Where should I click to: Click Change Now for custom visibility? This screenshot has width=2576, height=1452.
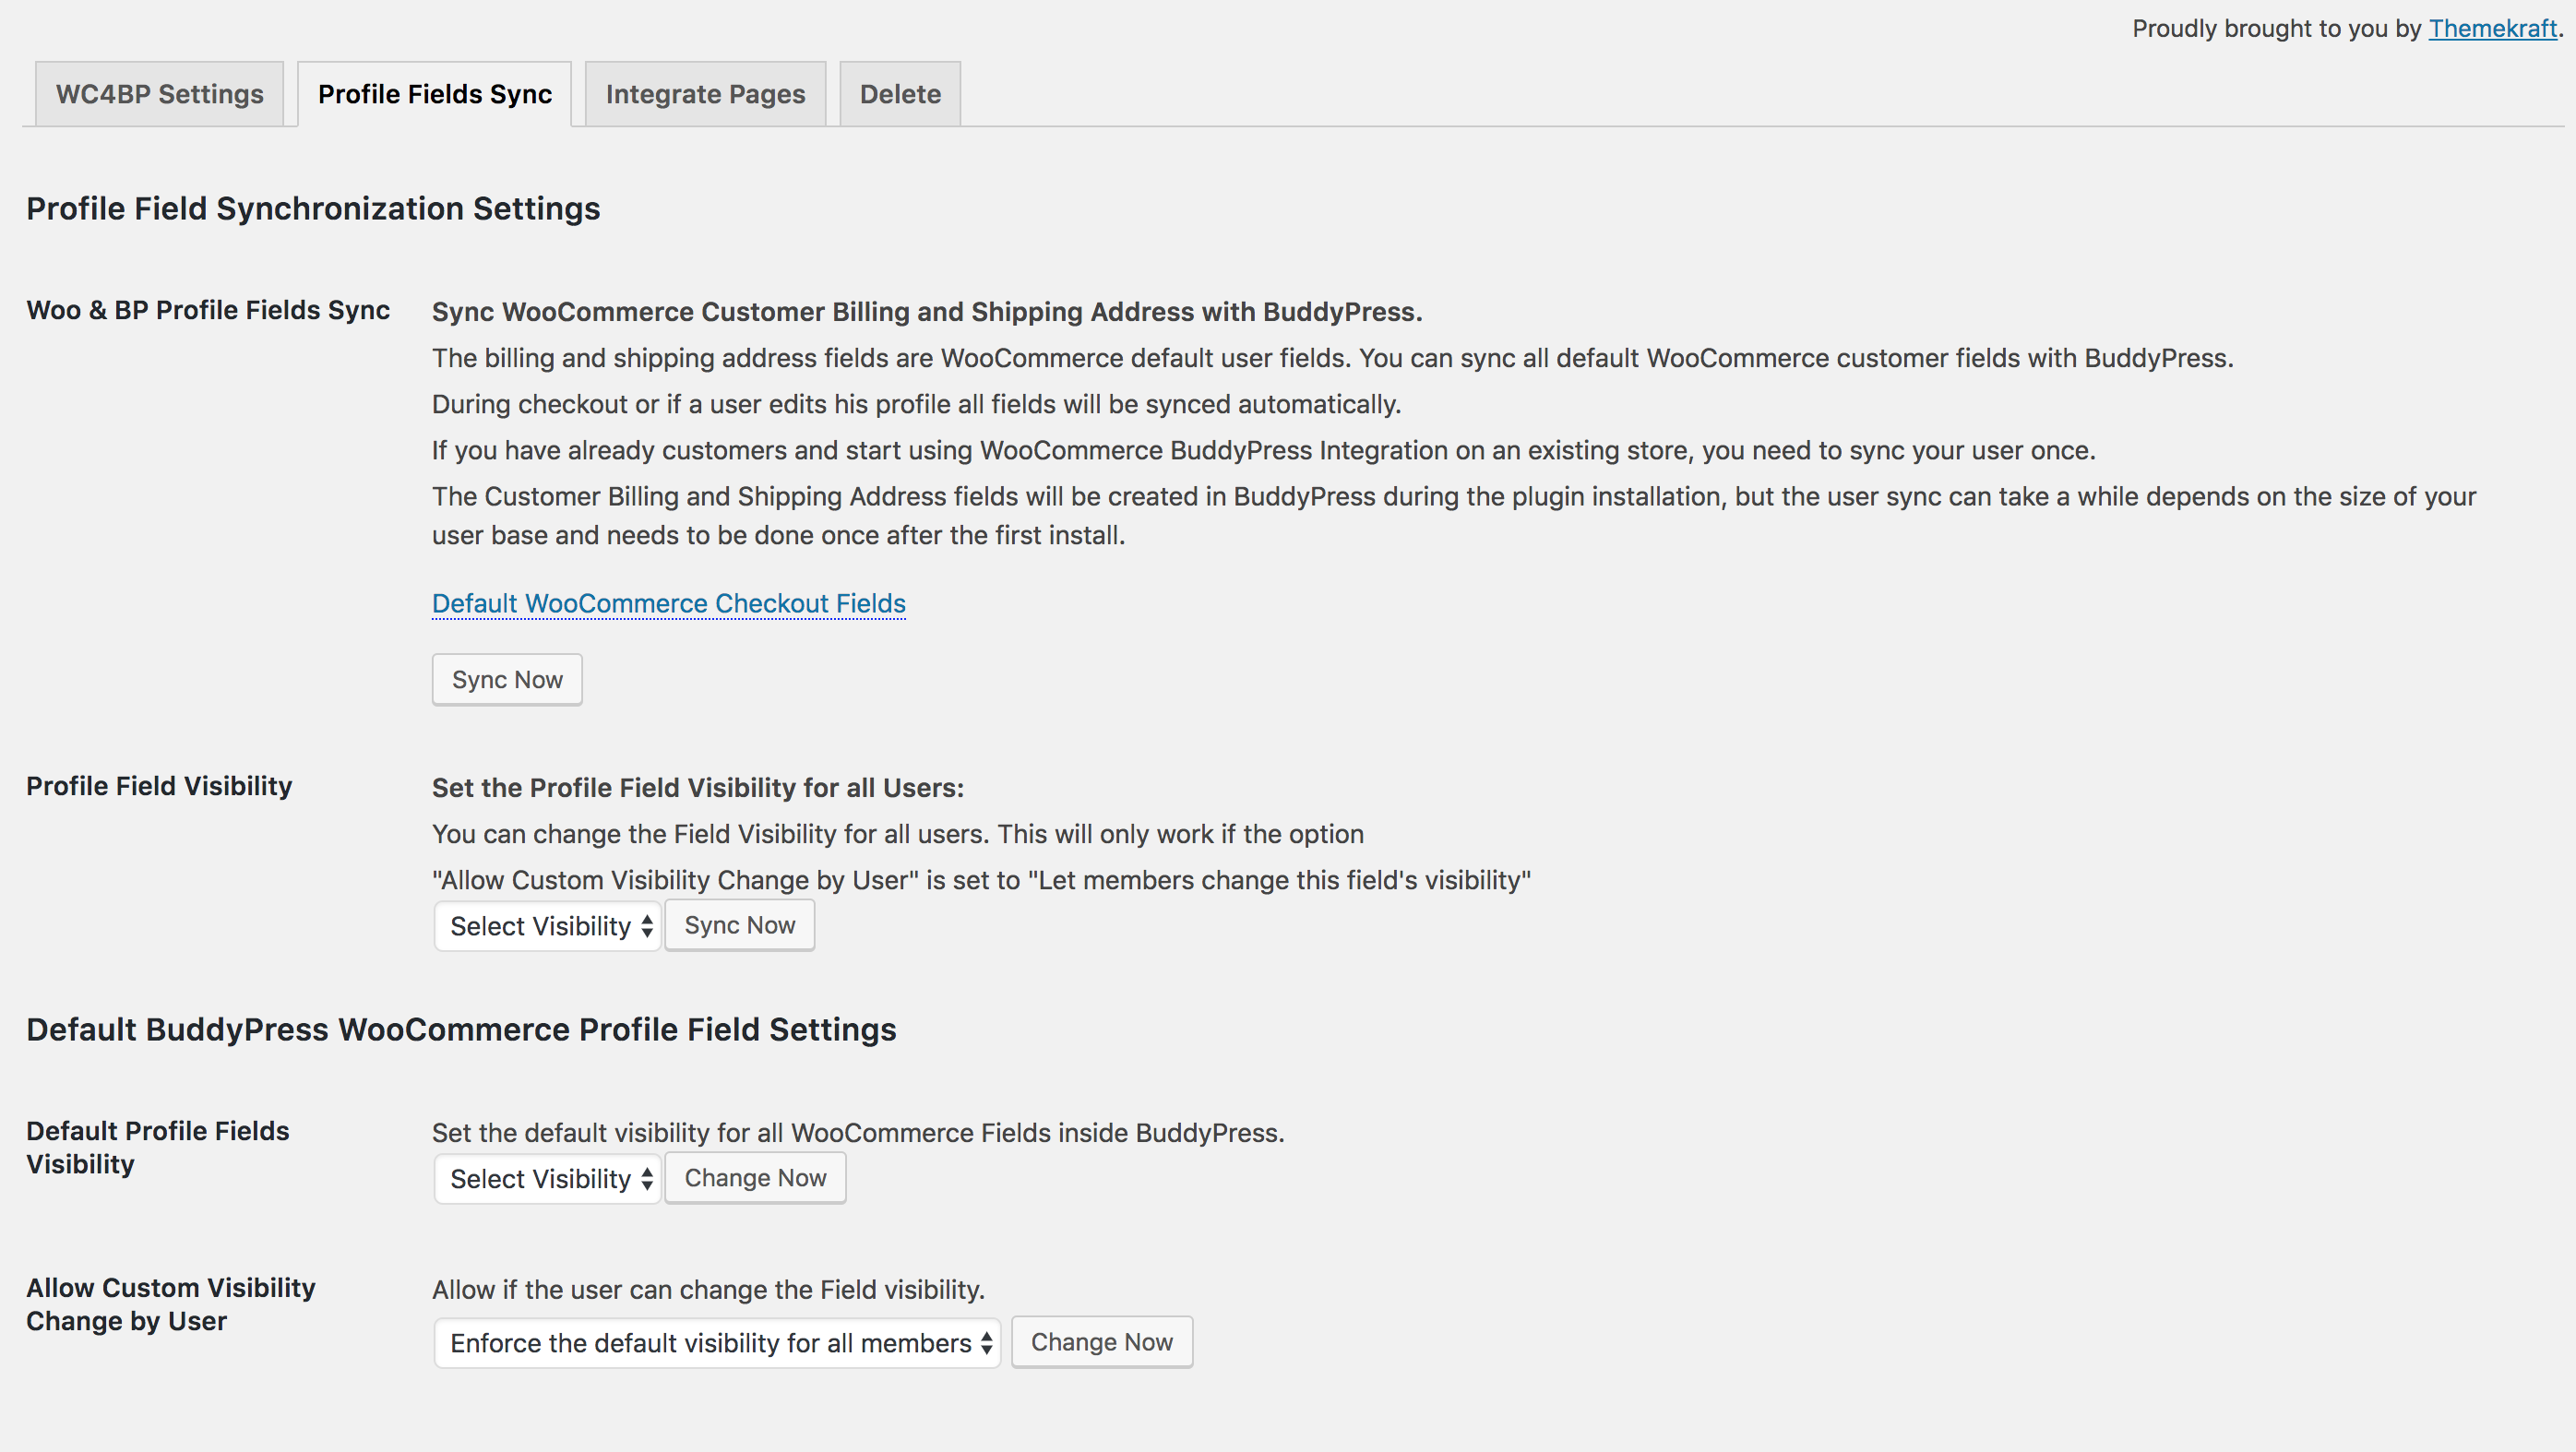point(1101,1342)
